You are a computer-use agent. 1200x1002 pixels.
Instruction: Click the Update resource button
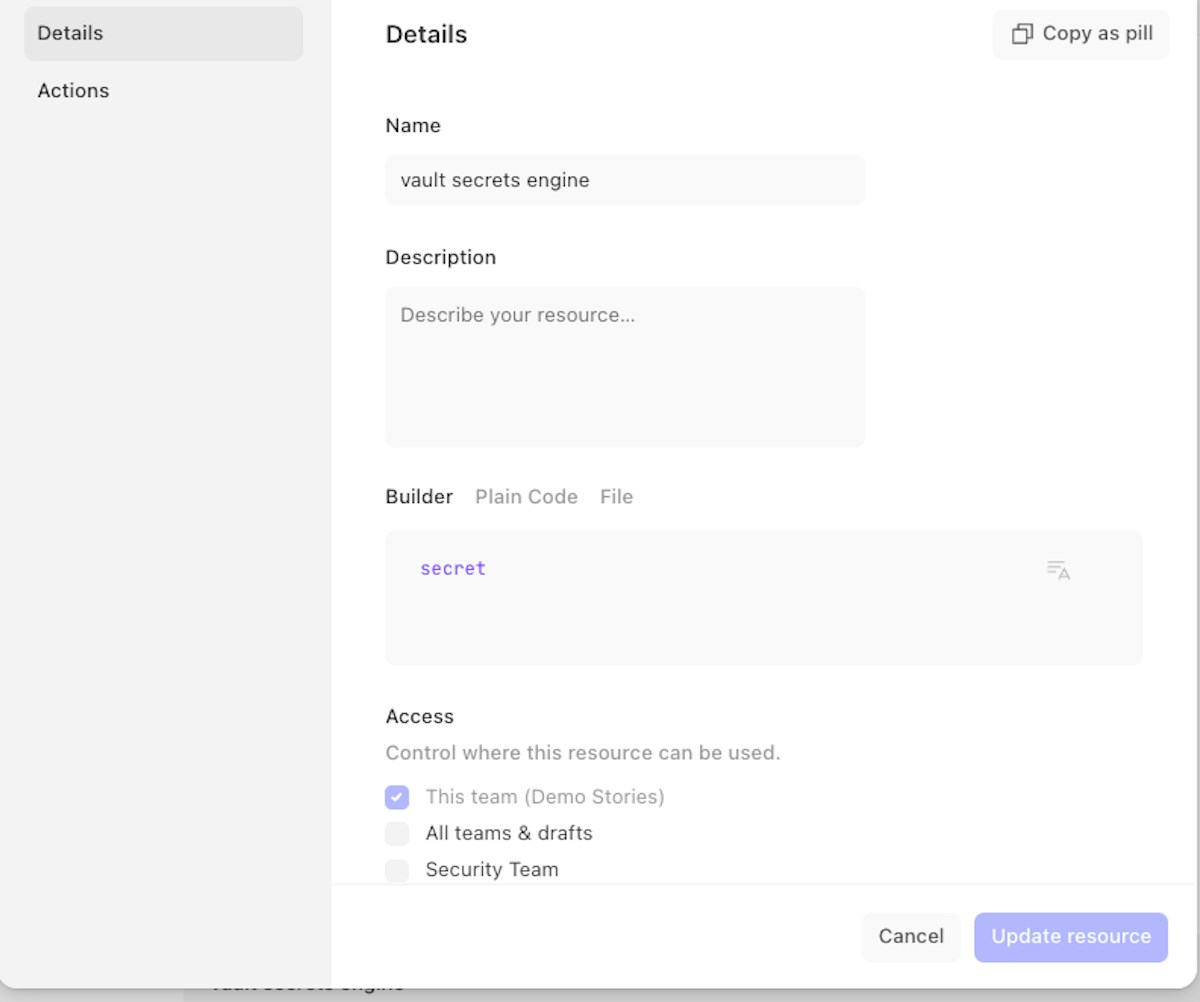(x=1070, y=937)
